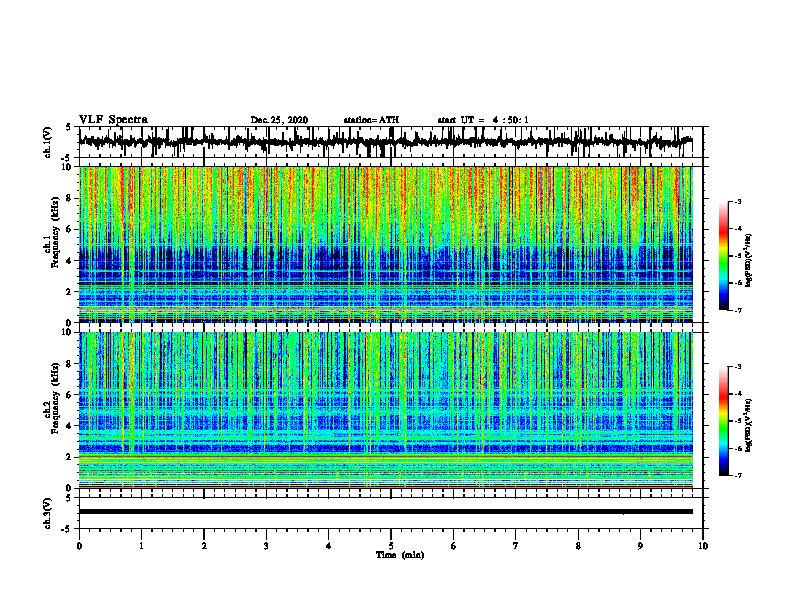The height and width of the screenshot is (612, 792).
Task: Click the "-7" label on upper color scale
Action: tap(738, 310)
